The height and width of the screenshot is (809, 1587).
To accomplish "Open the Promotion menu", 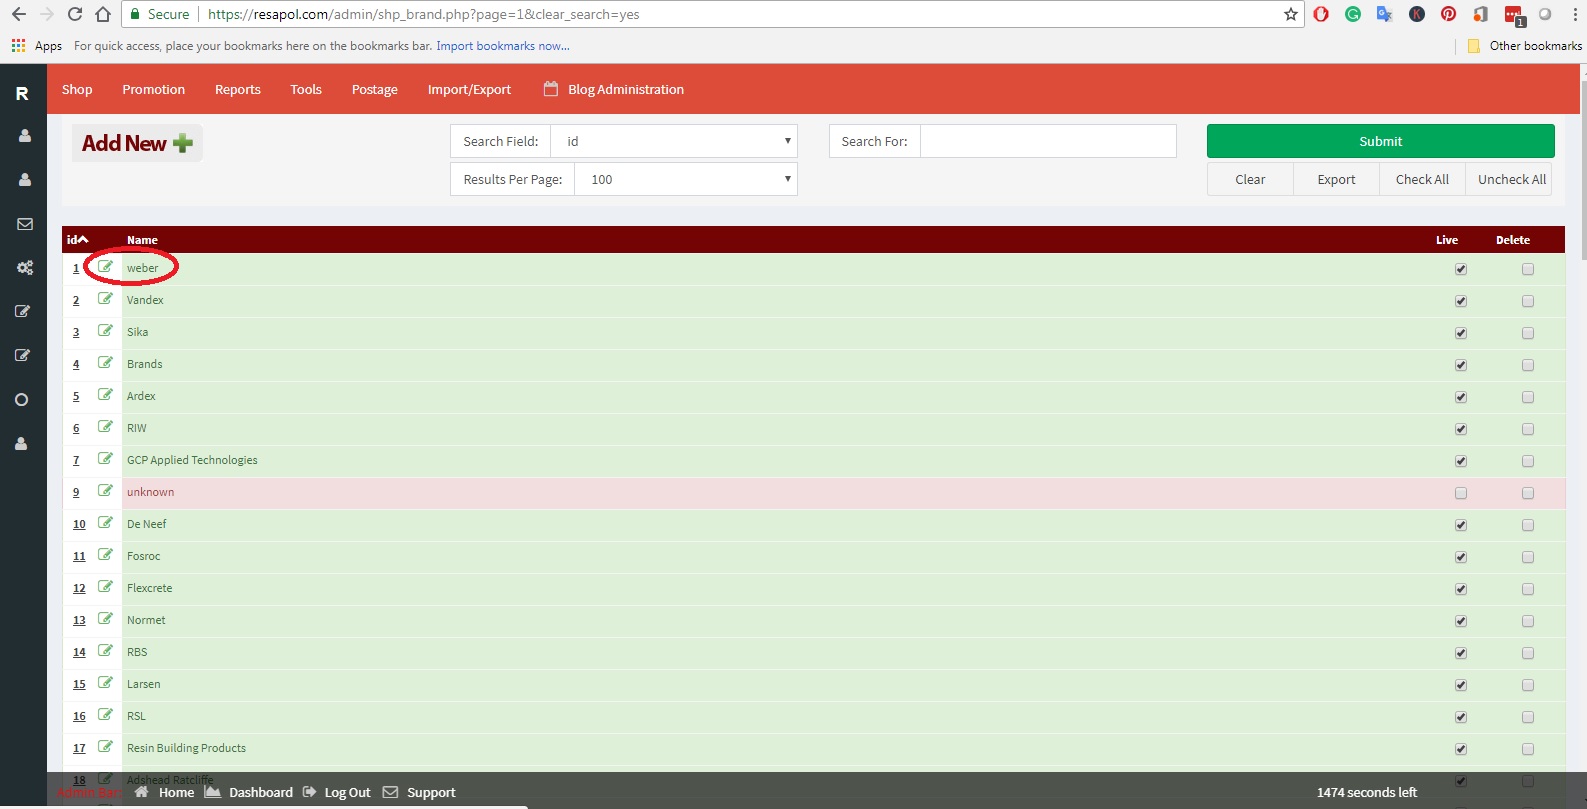I will (153, 89).
